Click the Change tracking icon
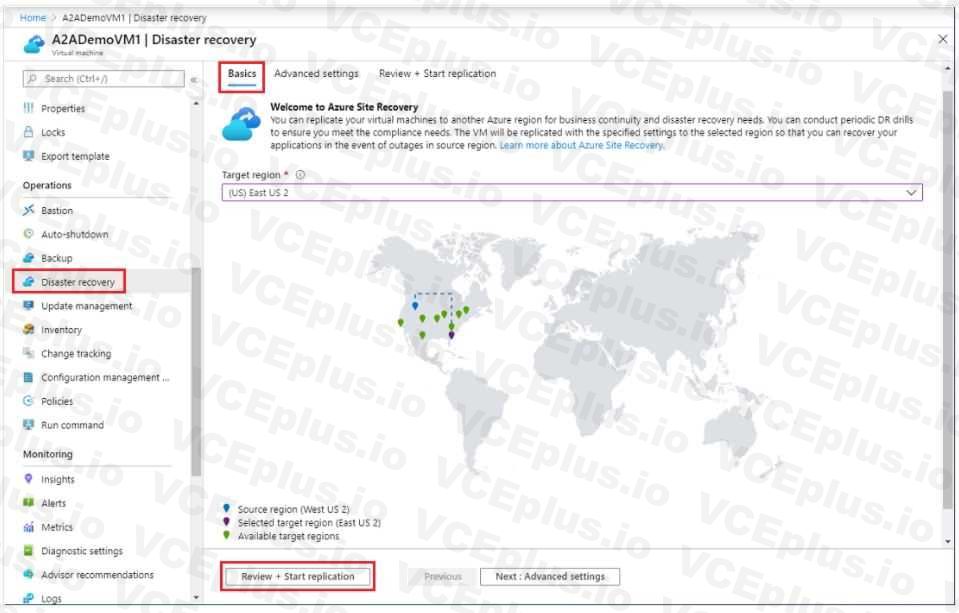 28,353
